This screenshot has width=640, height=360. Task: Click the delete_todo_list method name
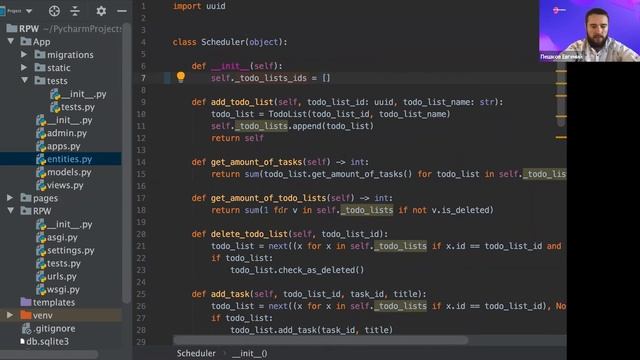click(x=249, y=234)
